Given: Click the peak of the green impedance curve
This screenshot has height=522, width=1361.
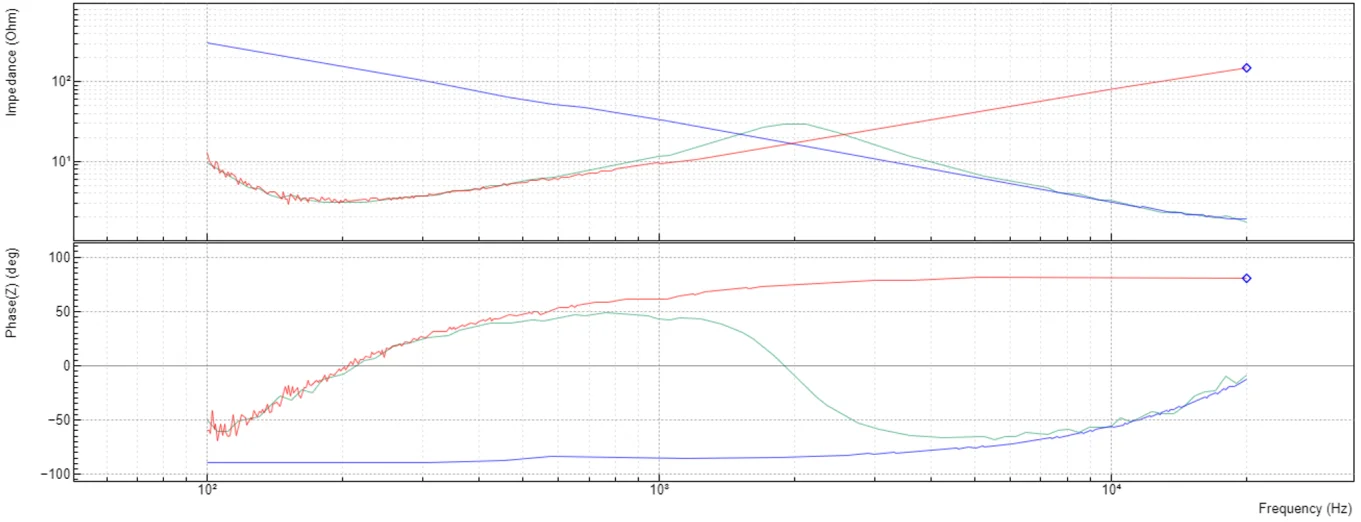Looking at the screenshot, I should [795, 123].
